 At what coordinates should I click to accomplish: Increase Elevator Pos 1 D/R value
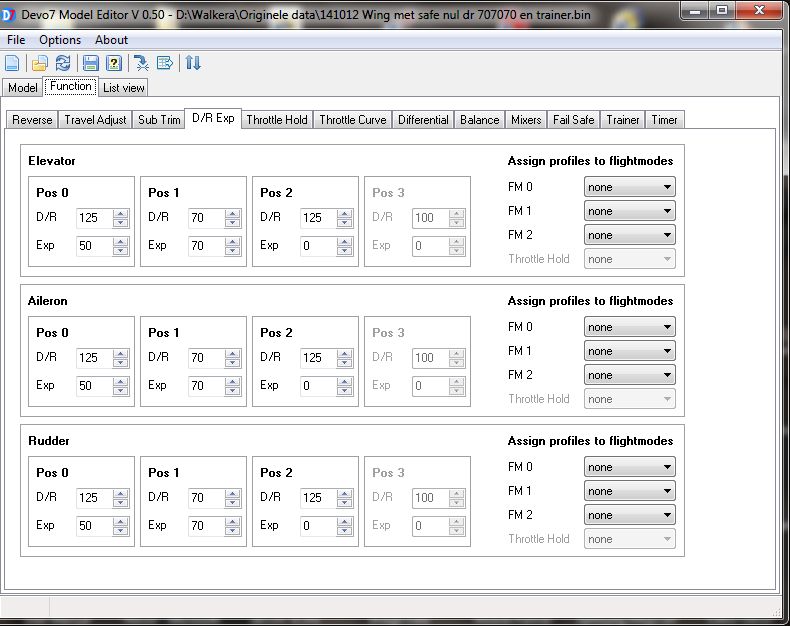pos(232,214)
